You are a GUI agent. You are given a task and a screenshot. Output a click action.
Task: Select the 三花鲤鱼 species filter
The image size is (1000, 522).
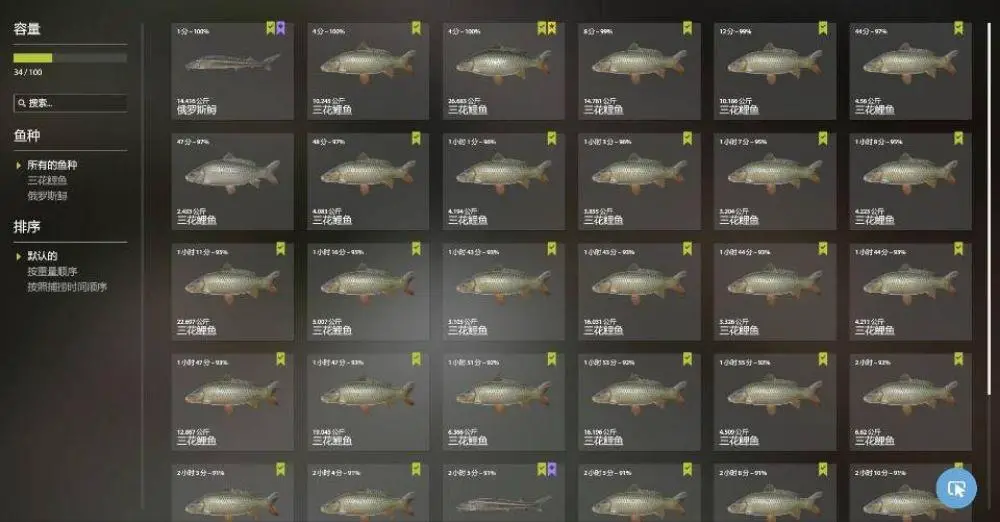47,181
